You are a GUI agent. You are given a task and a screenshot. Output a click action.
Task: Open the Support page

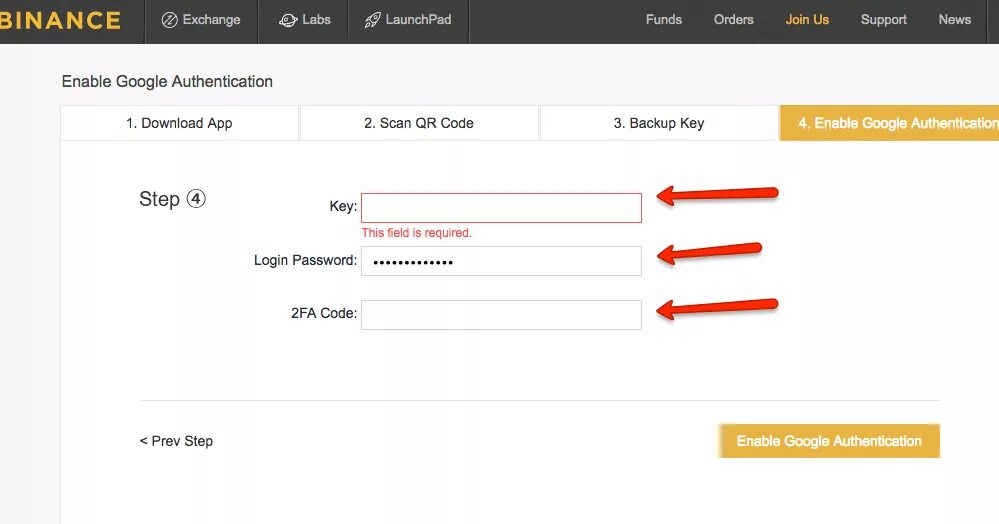[884, 19]
